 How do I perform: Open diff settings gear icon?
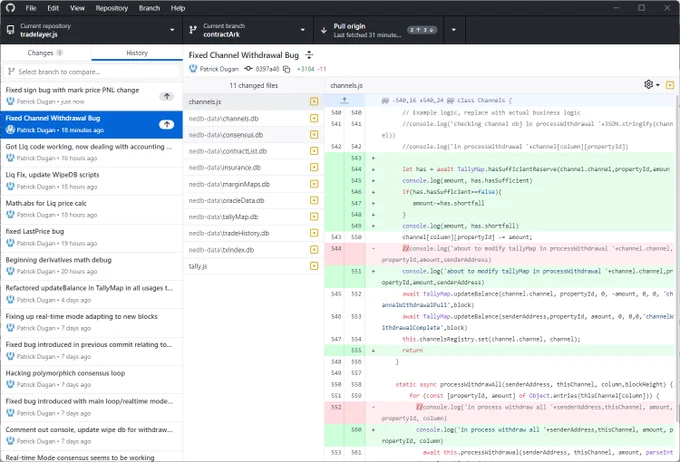coord(651,85)
